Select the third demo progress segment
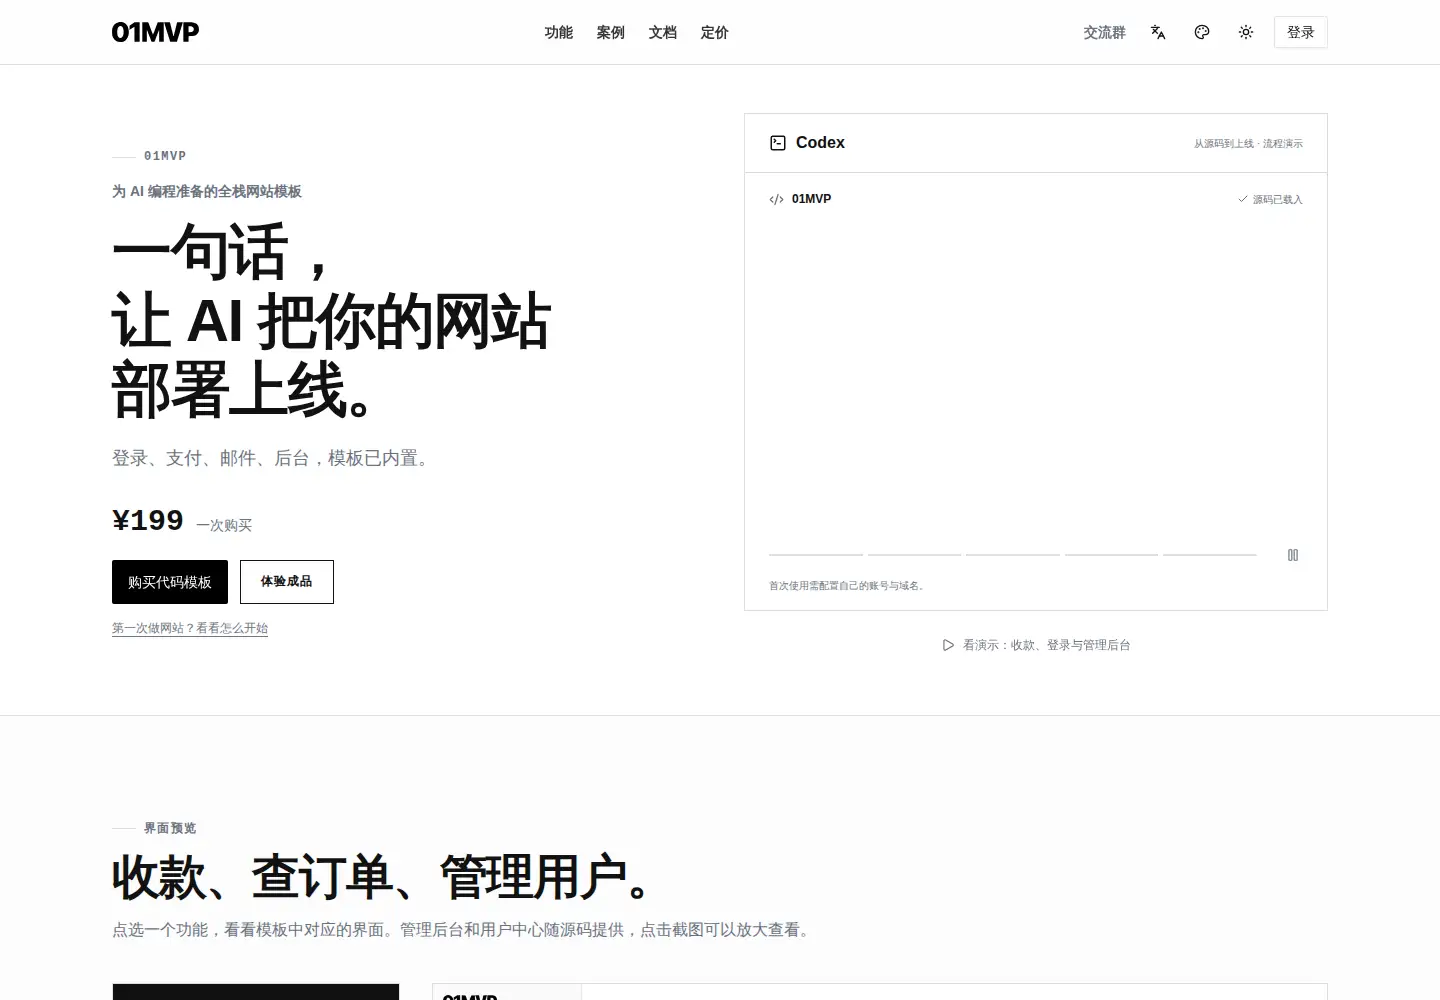This screenshot has width=1440, height=1000. click(1012, 554)
